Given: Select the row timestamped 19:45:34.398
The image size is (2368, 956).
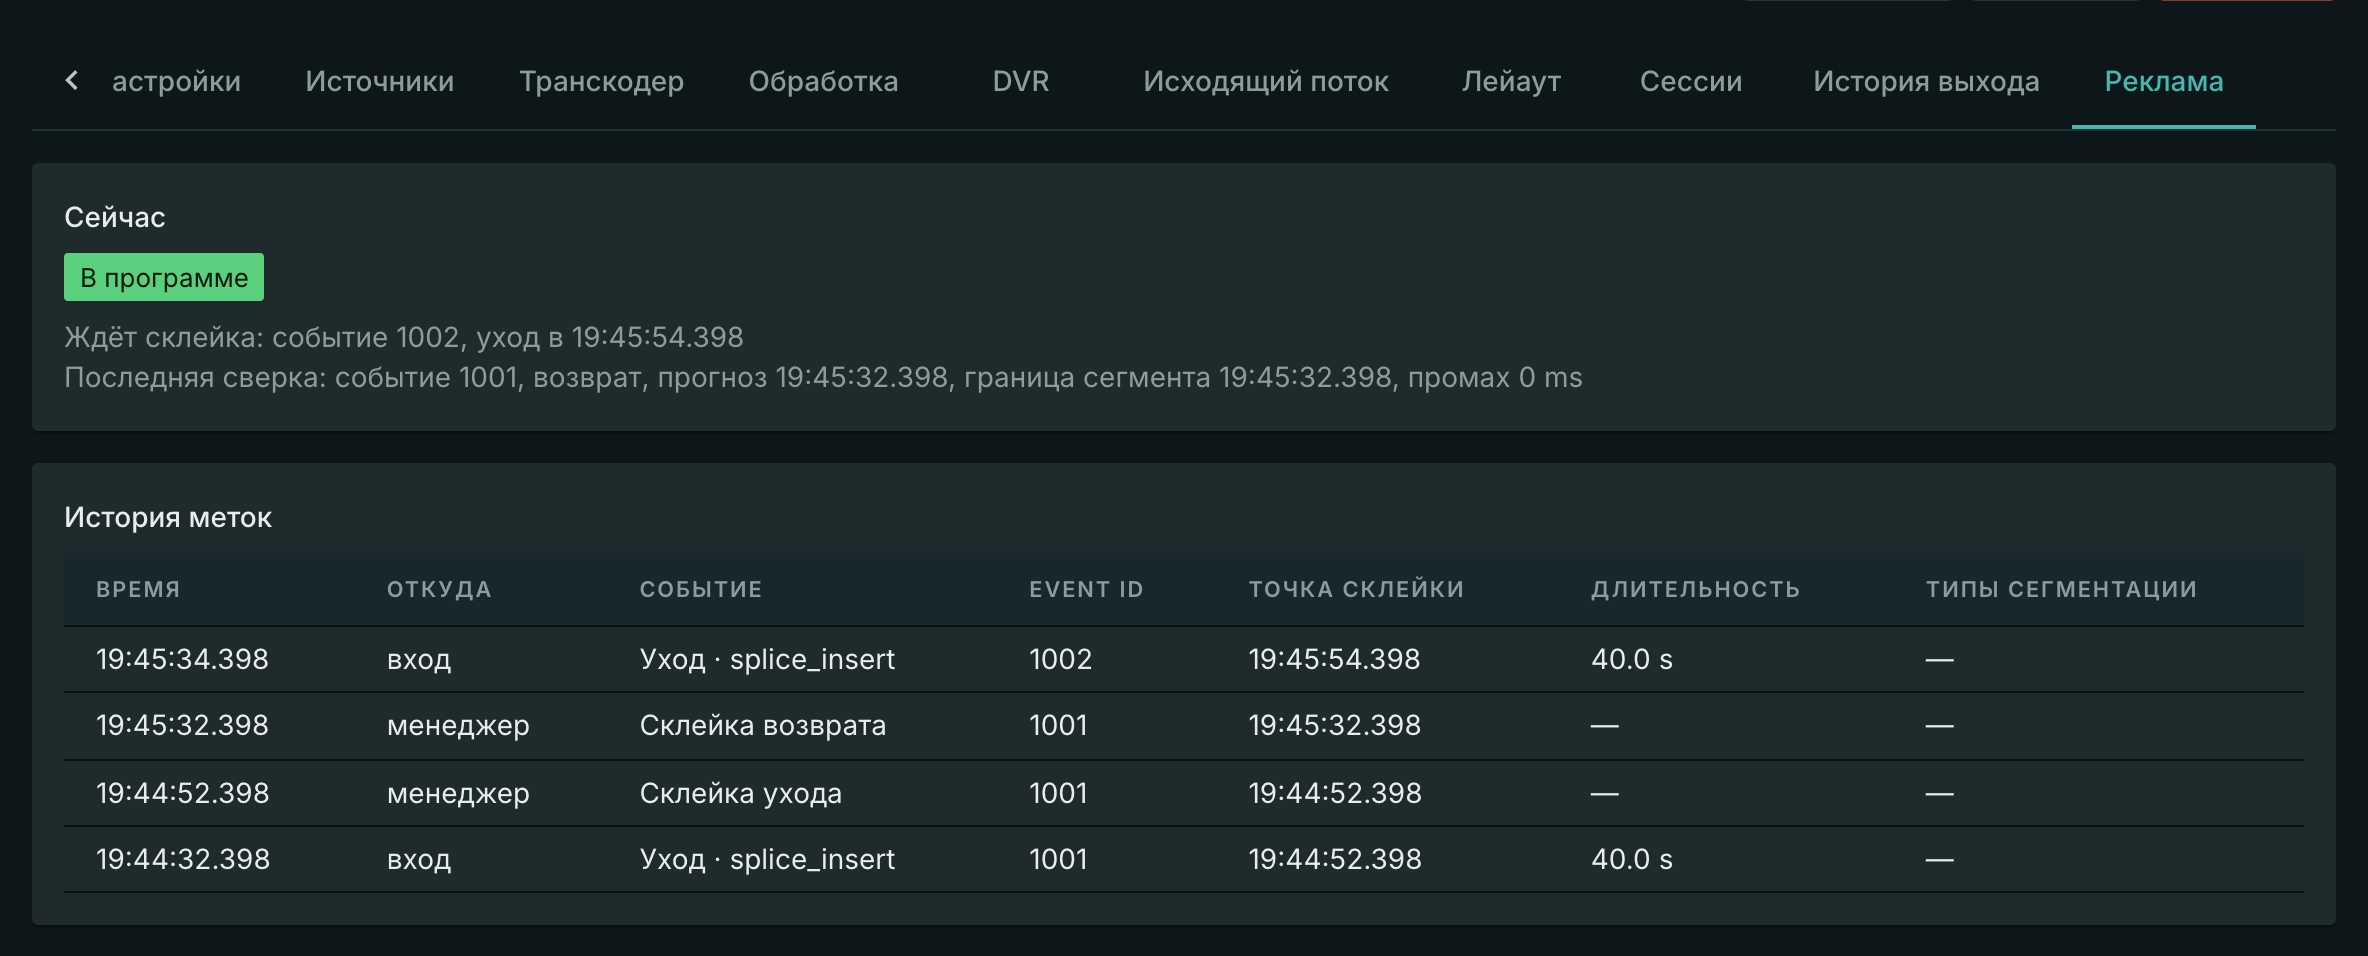Looking at the screenshot, I should coord(1184,659).
